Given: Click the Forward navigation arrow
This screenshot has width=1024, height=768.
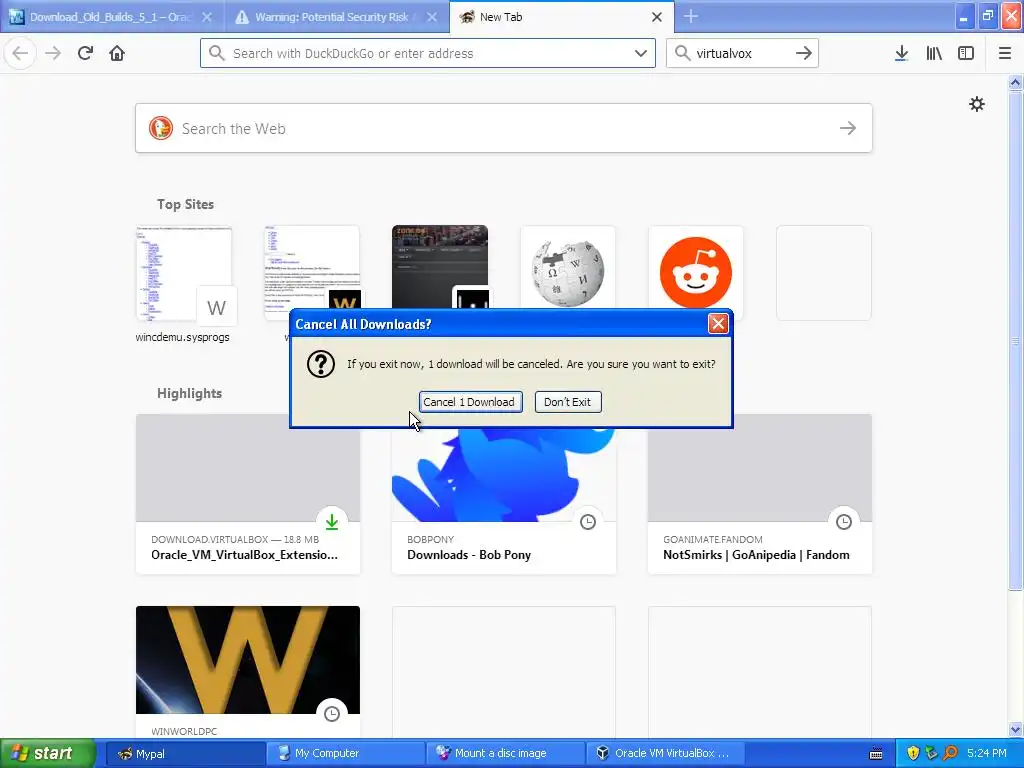Looking at the screenshot, I should point(54,53).
